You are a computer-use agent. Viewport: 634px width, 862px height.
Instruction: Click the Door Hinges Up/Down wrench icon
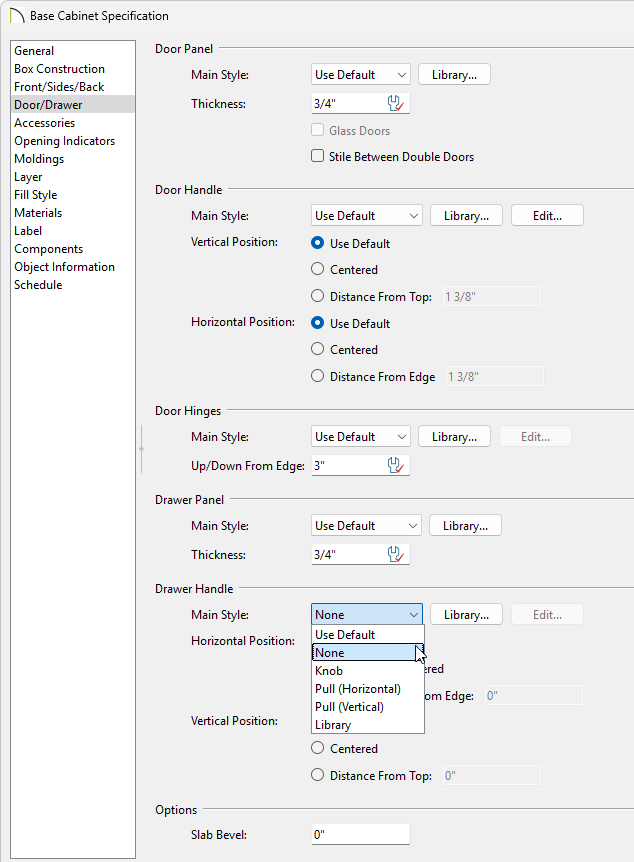tap(396, 465)
